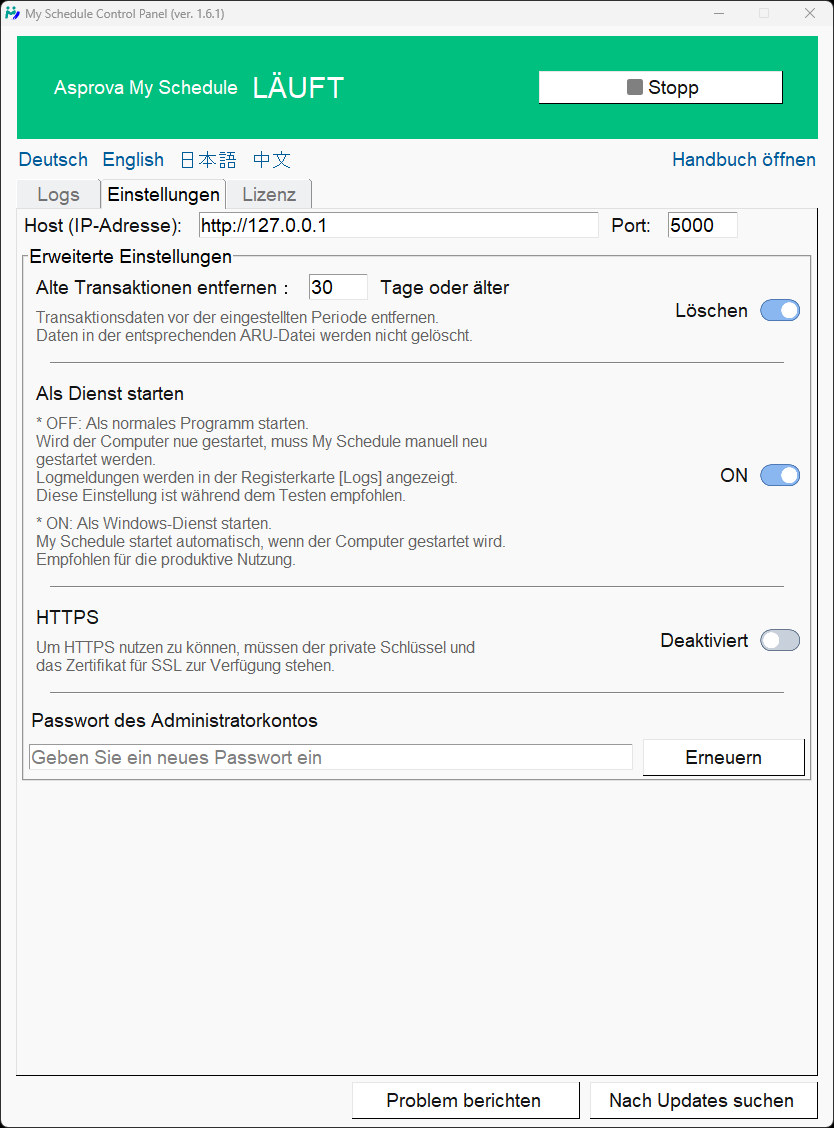The image size is (834, 1128).
Task: Select the Einstellungen tab
Action: (x=163, y=194)
